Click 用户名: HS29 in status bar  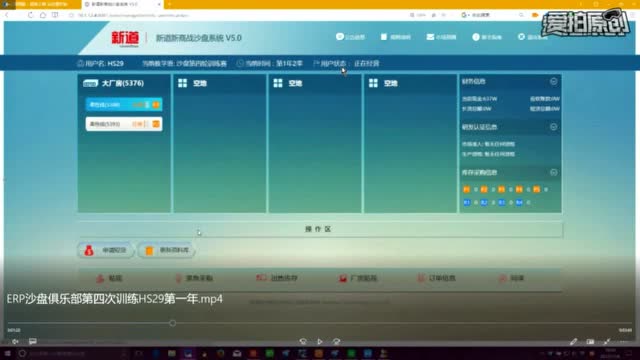click(100, 64)
